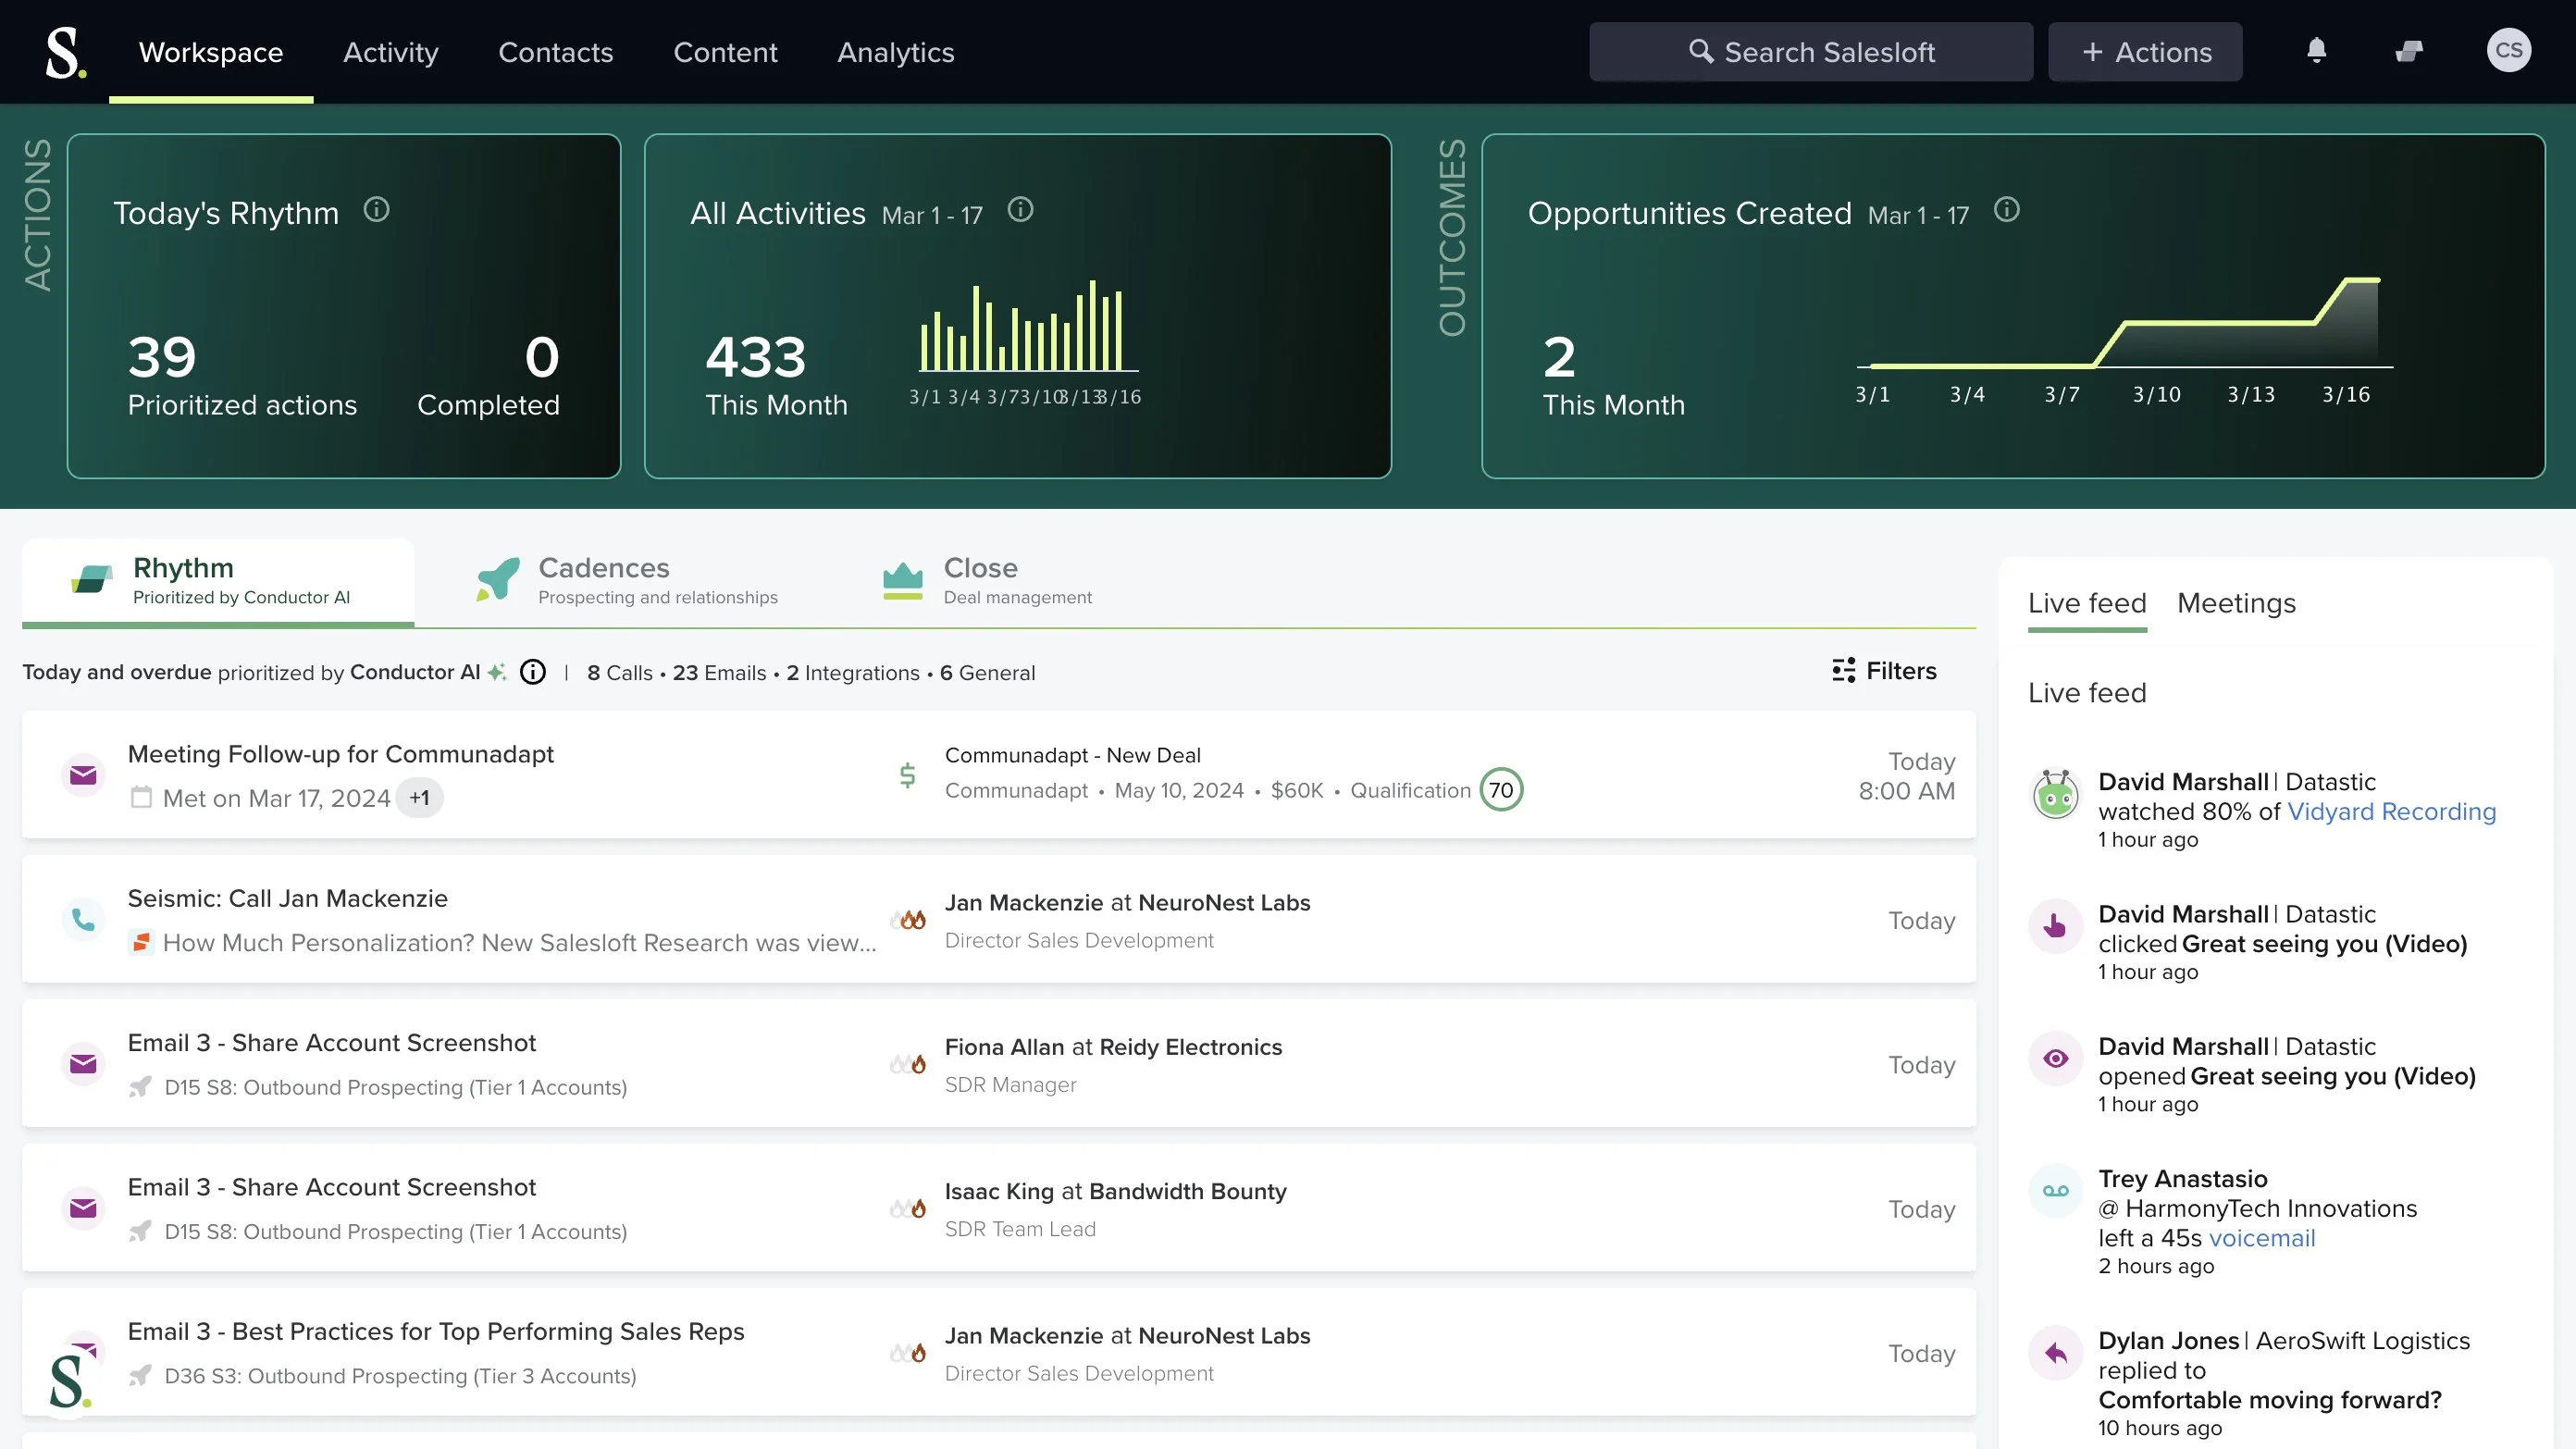This screenshot has width=2576, height=1449.
Task: Click Seismic content icon under Call Jan Mackenzie
Action: coord(141,942)
